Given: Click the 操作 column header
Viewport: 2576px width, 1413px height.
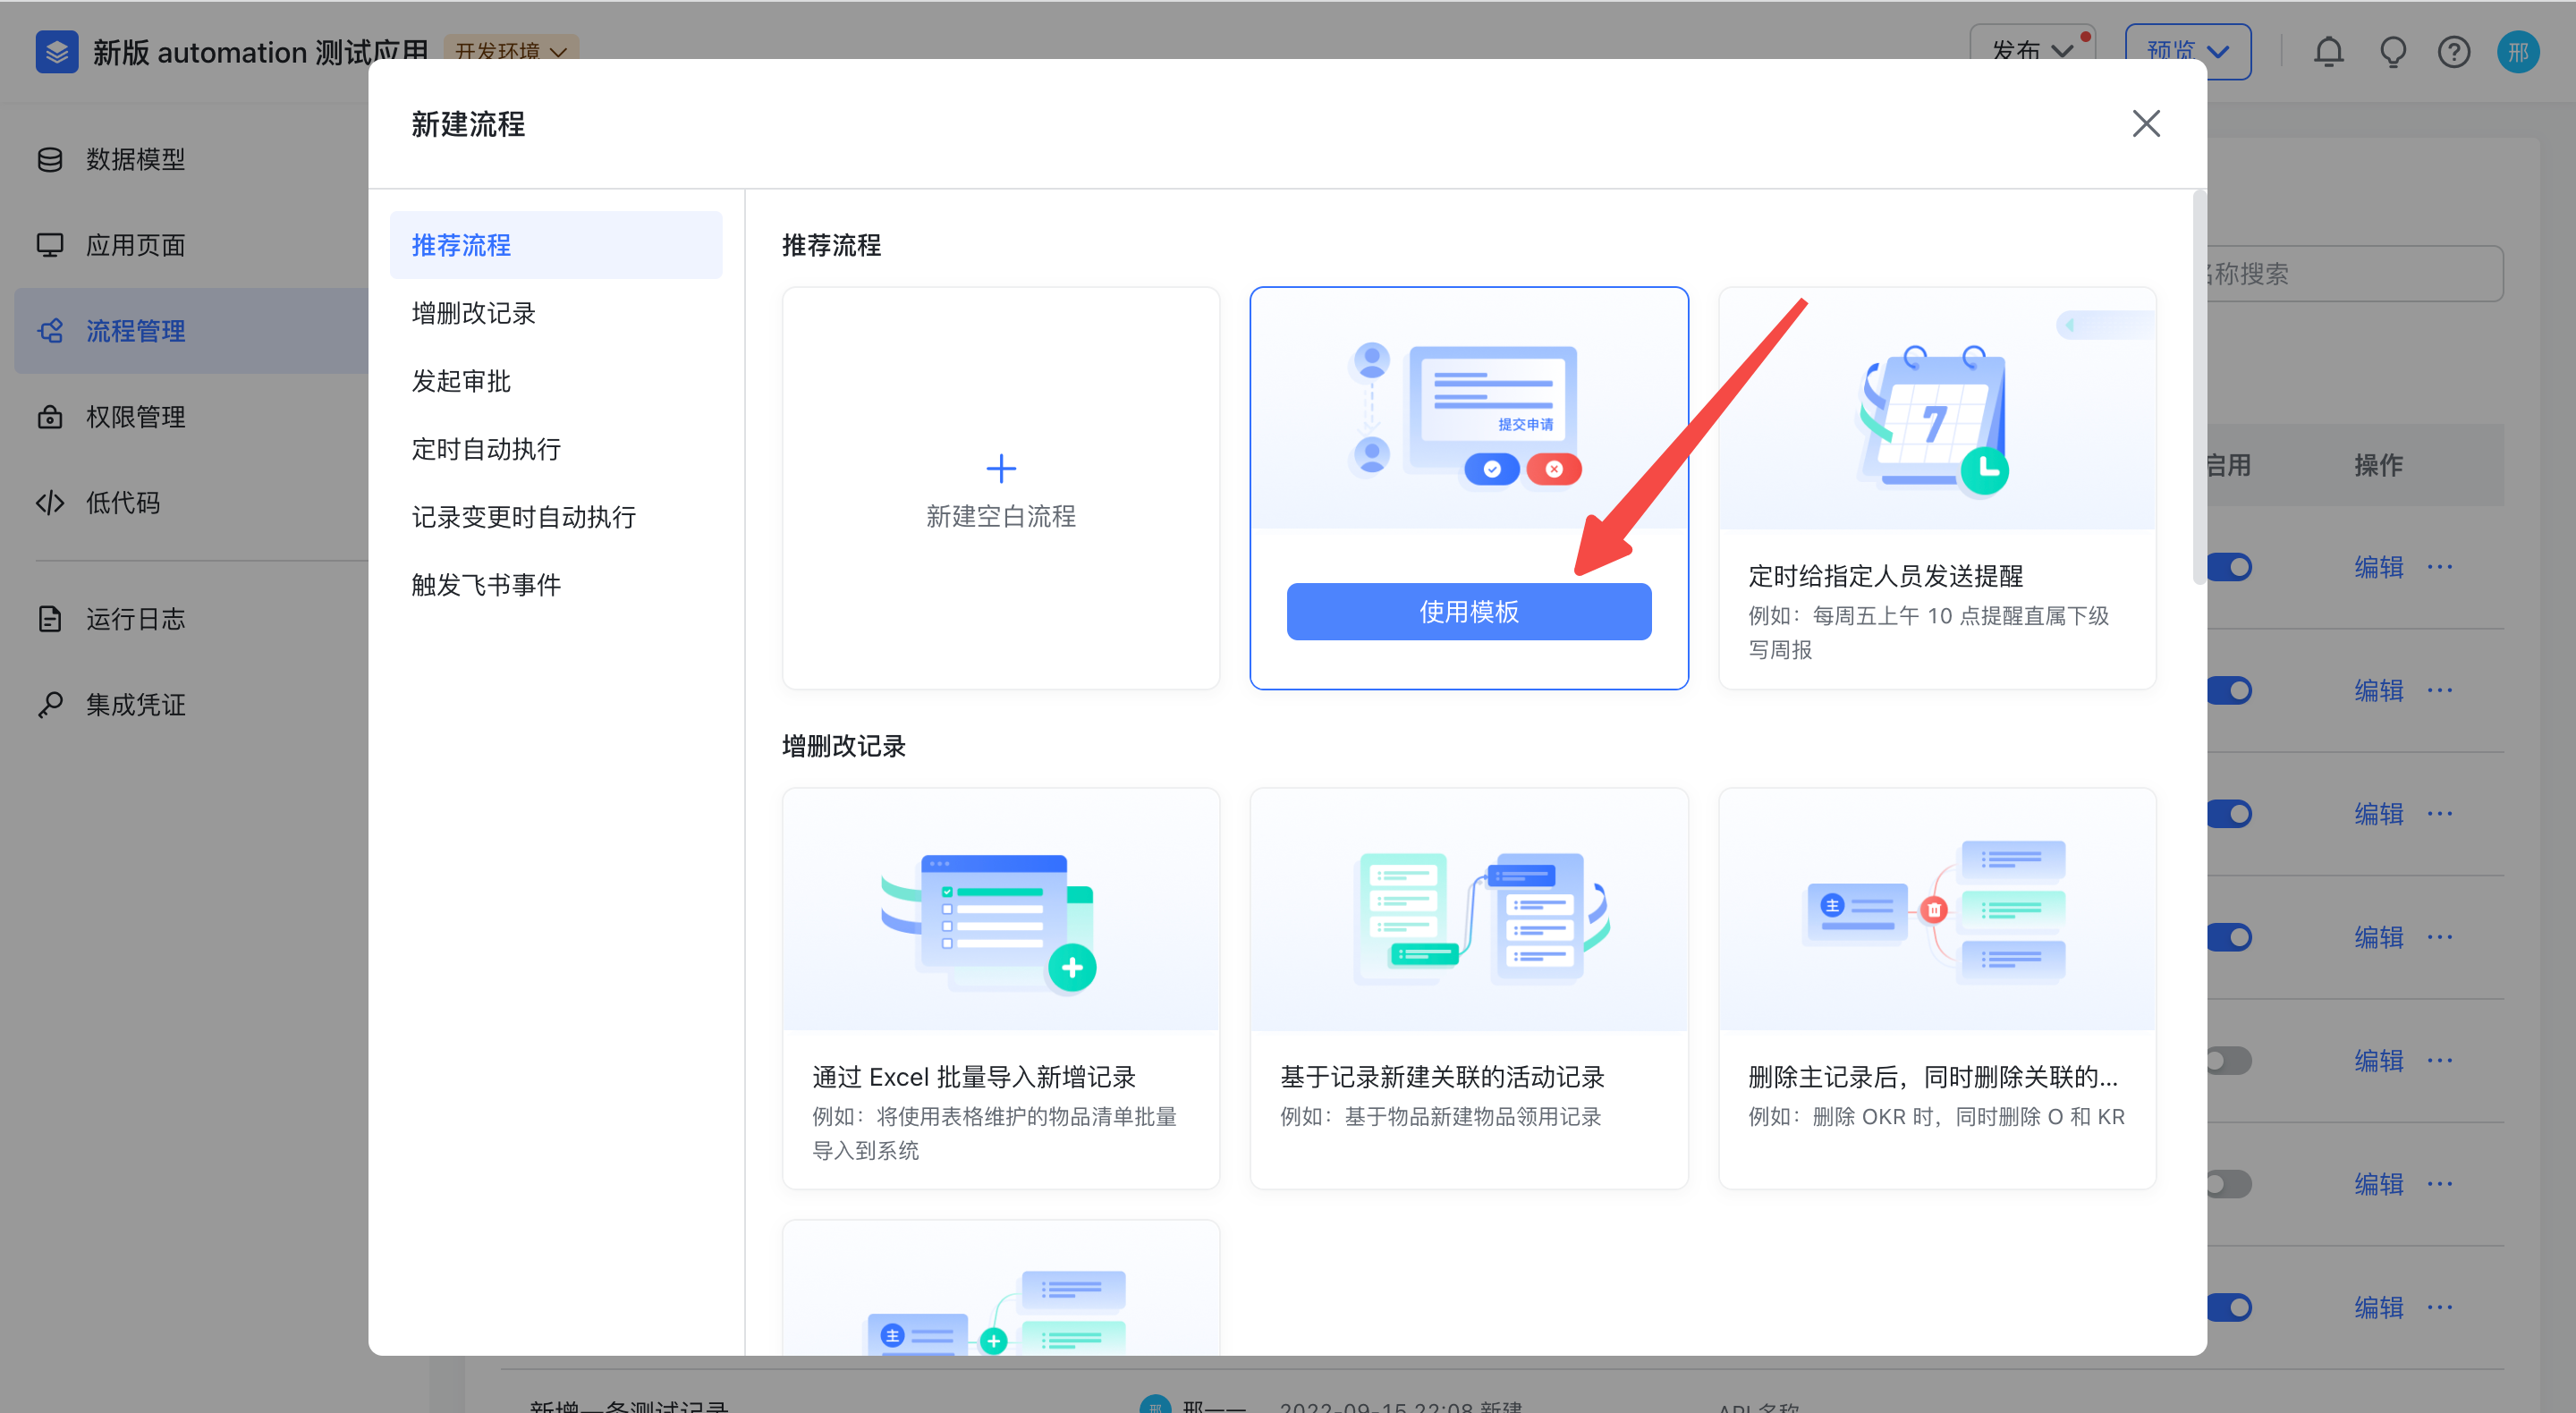Looking at the screenshot, I should point(2379,464).
